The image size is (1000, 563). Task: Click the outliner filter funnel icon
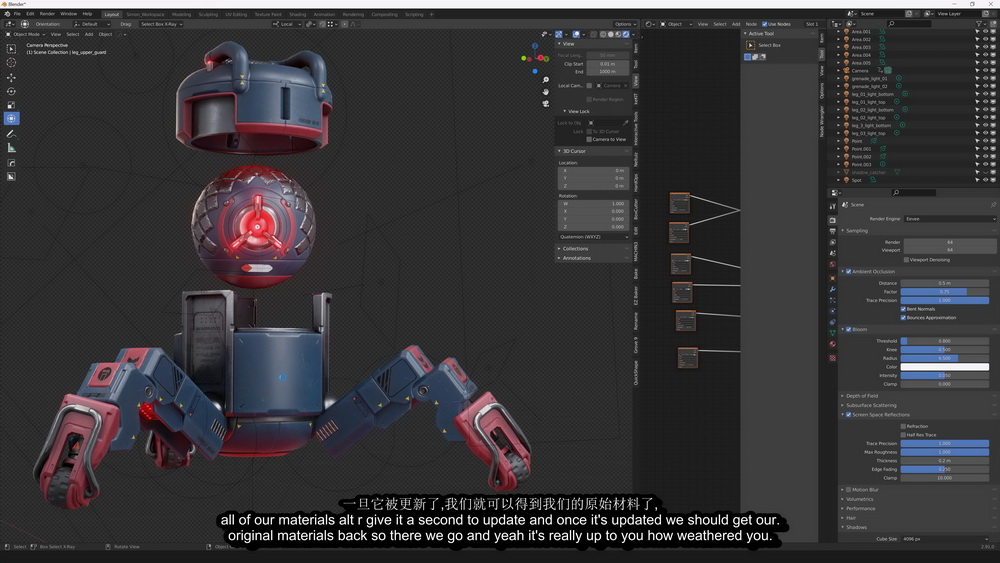tap(978, 24)
